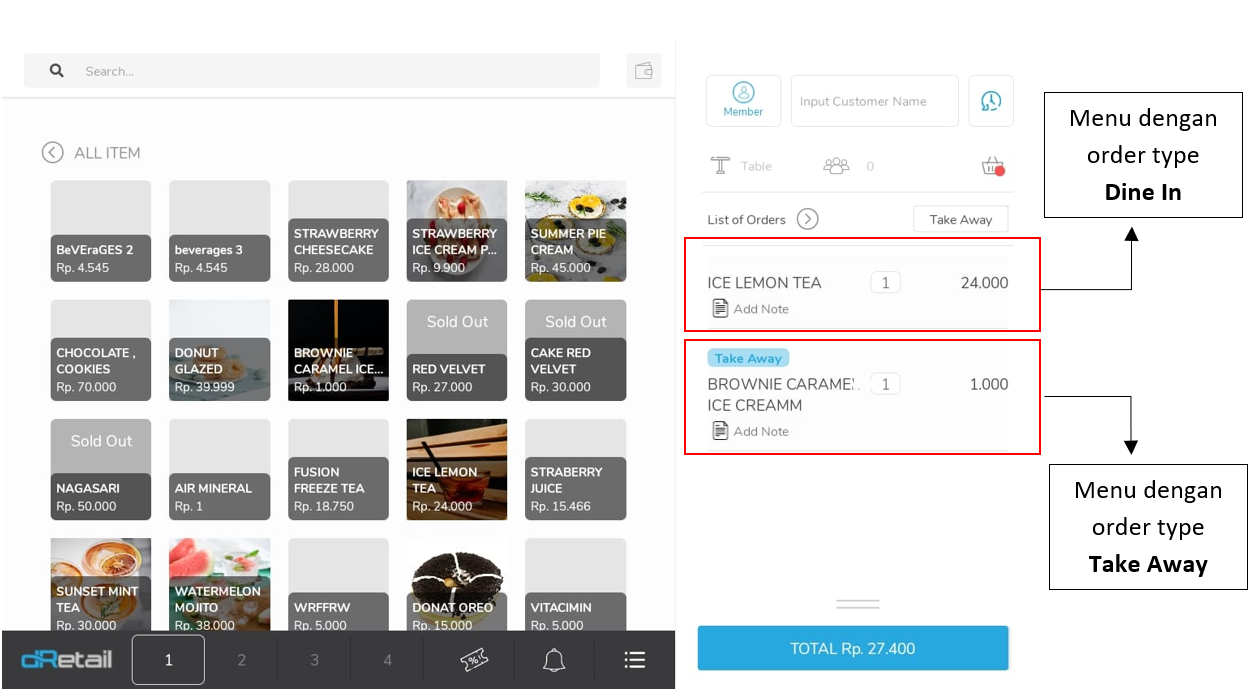
Task: Select the Table icon
Action: pos(721,166)
